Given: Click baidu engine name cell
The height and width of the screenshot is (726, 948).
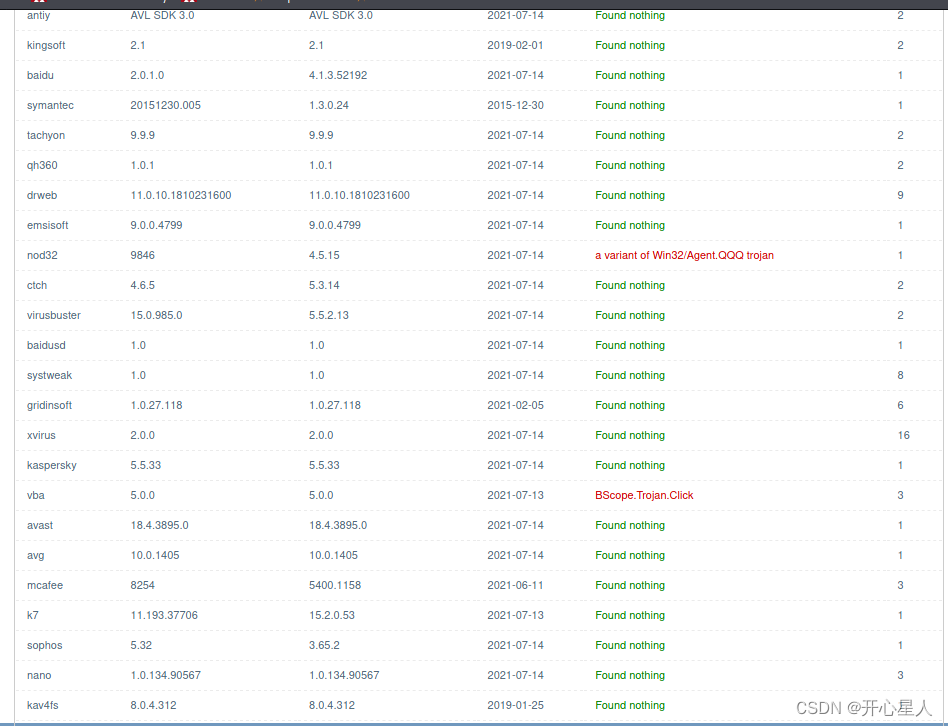Looking at the screenshot, I should [x=40, y=76].
